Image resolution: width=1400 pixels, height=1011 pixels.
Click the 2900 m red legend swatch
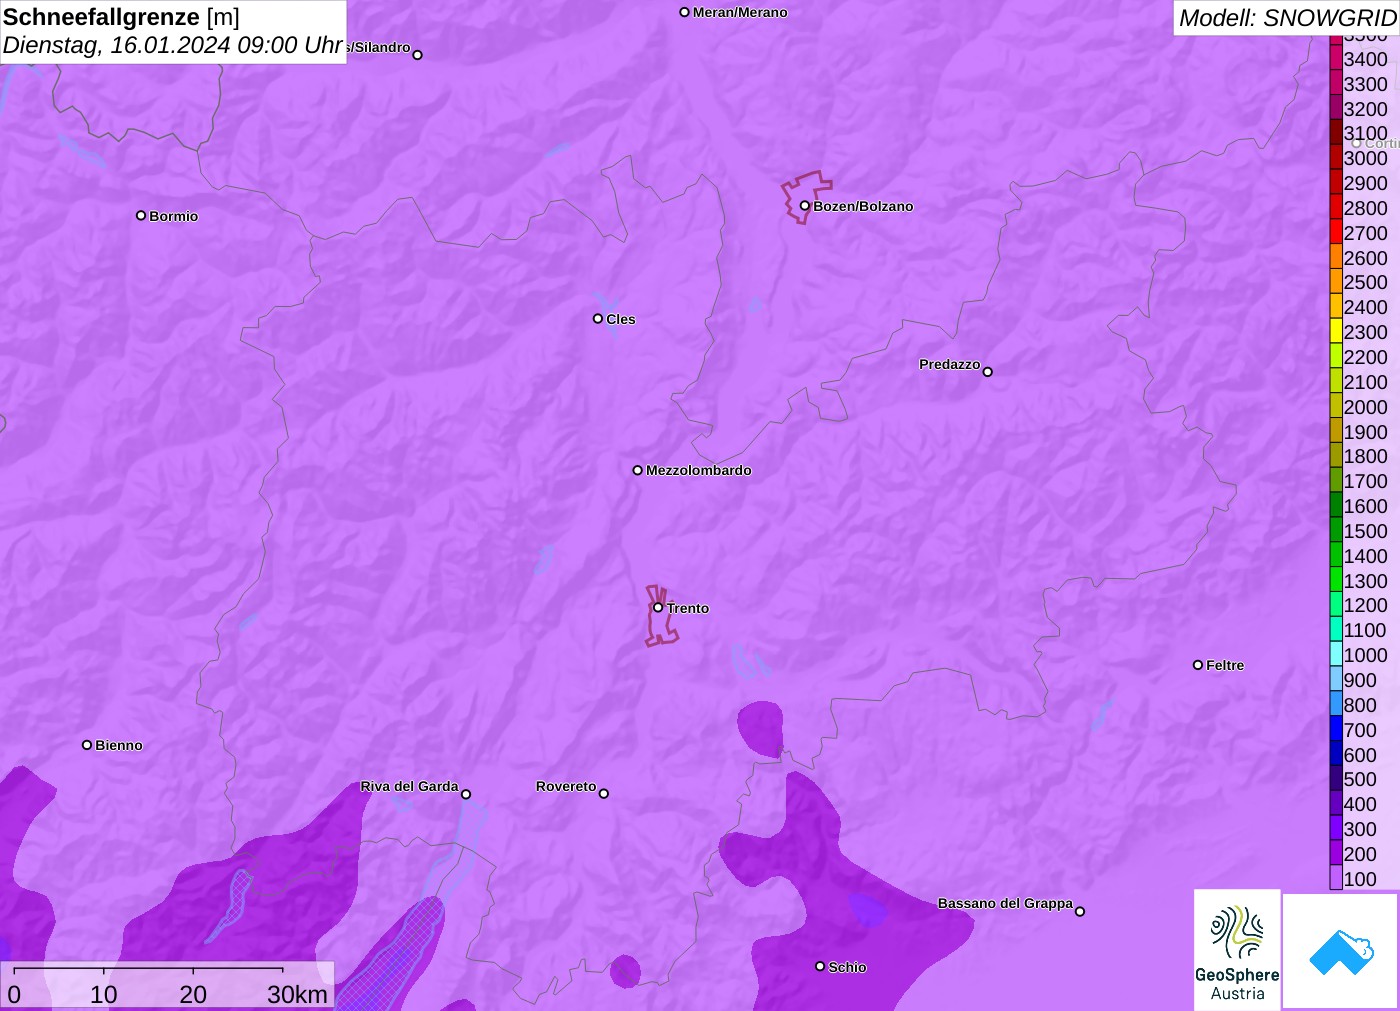coord(1336,183)
